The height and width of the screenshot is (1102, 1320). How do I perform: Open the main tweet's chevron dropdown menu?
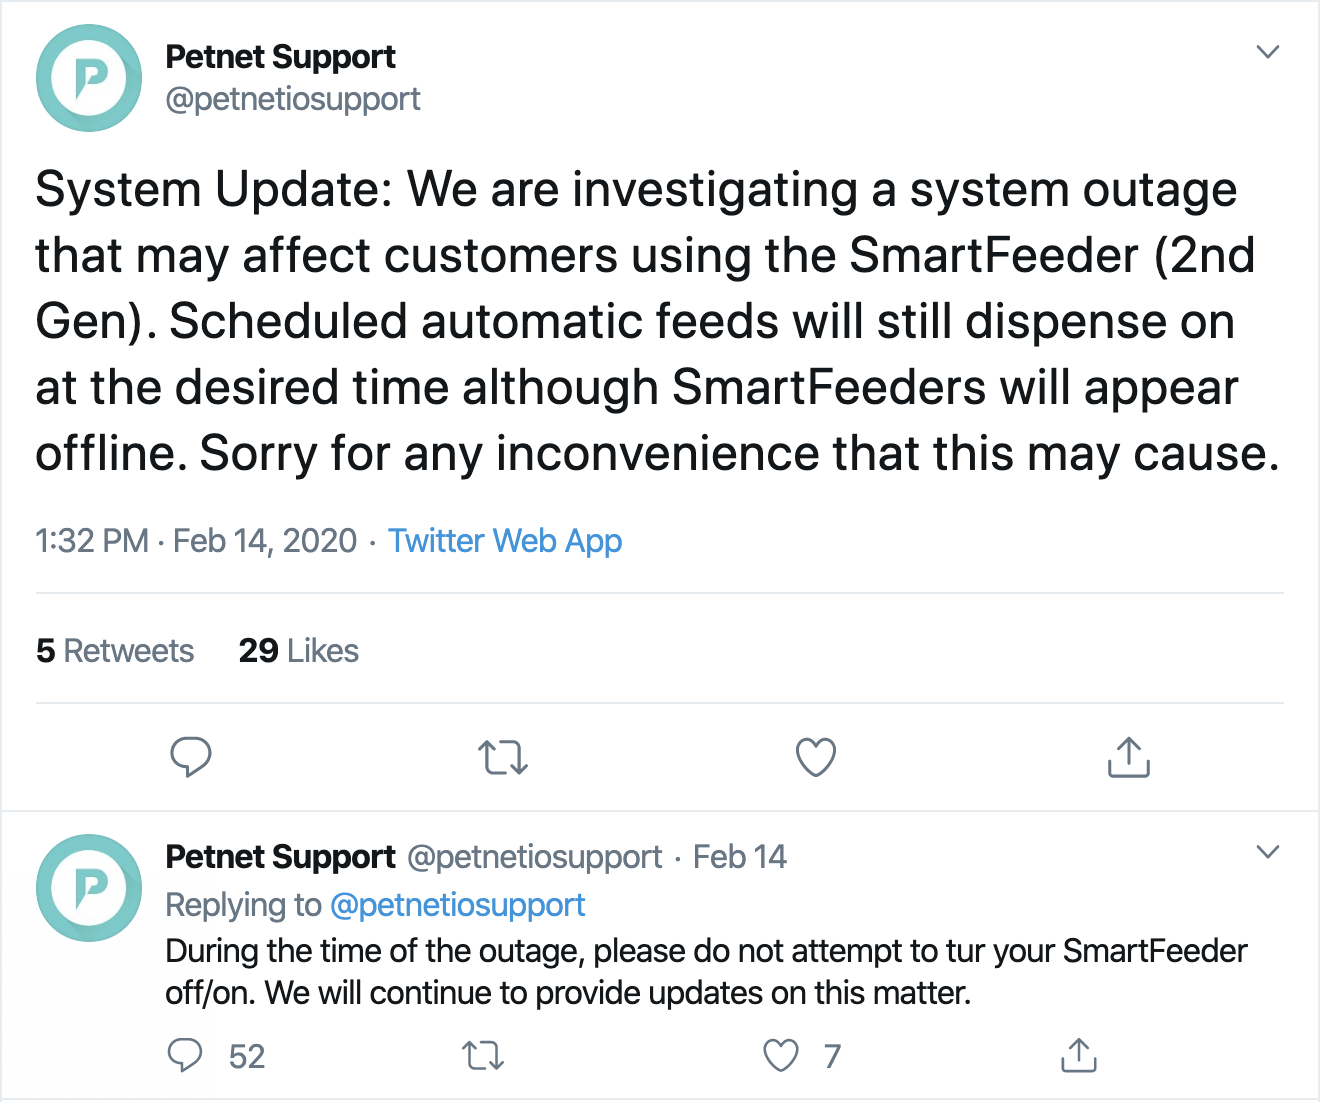[x=1268, y=52]
